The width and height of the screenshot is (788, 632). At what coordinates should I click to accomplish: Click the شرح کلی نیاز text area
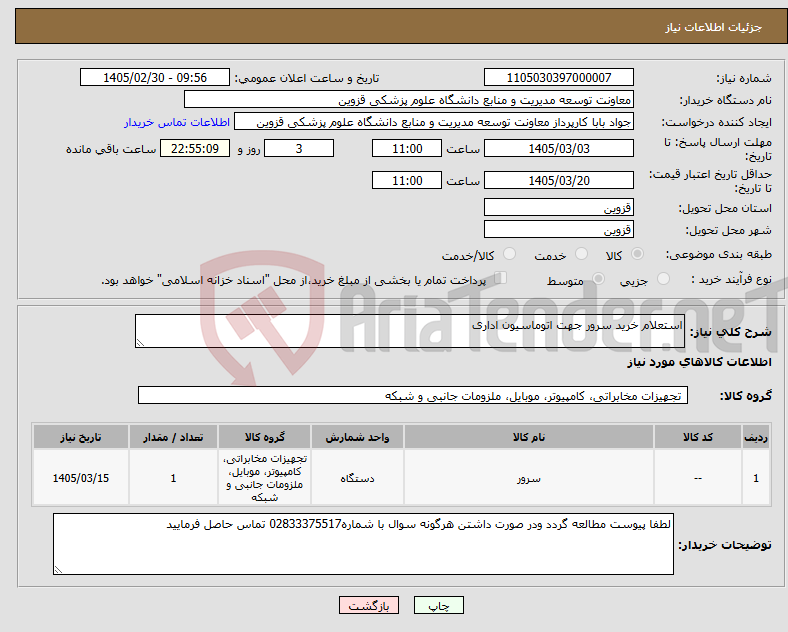coord(410,331)
